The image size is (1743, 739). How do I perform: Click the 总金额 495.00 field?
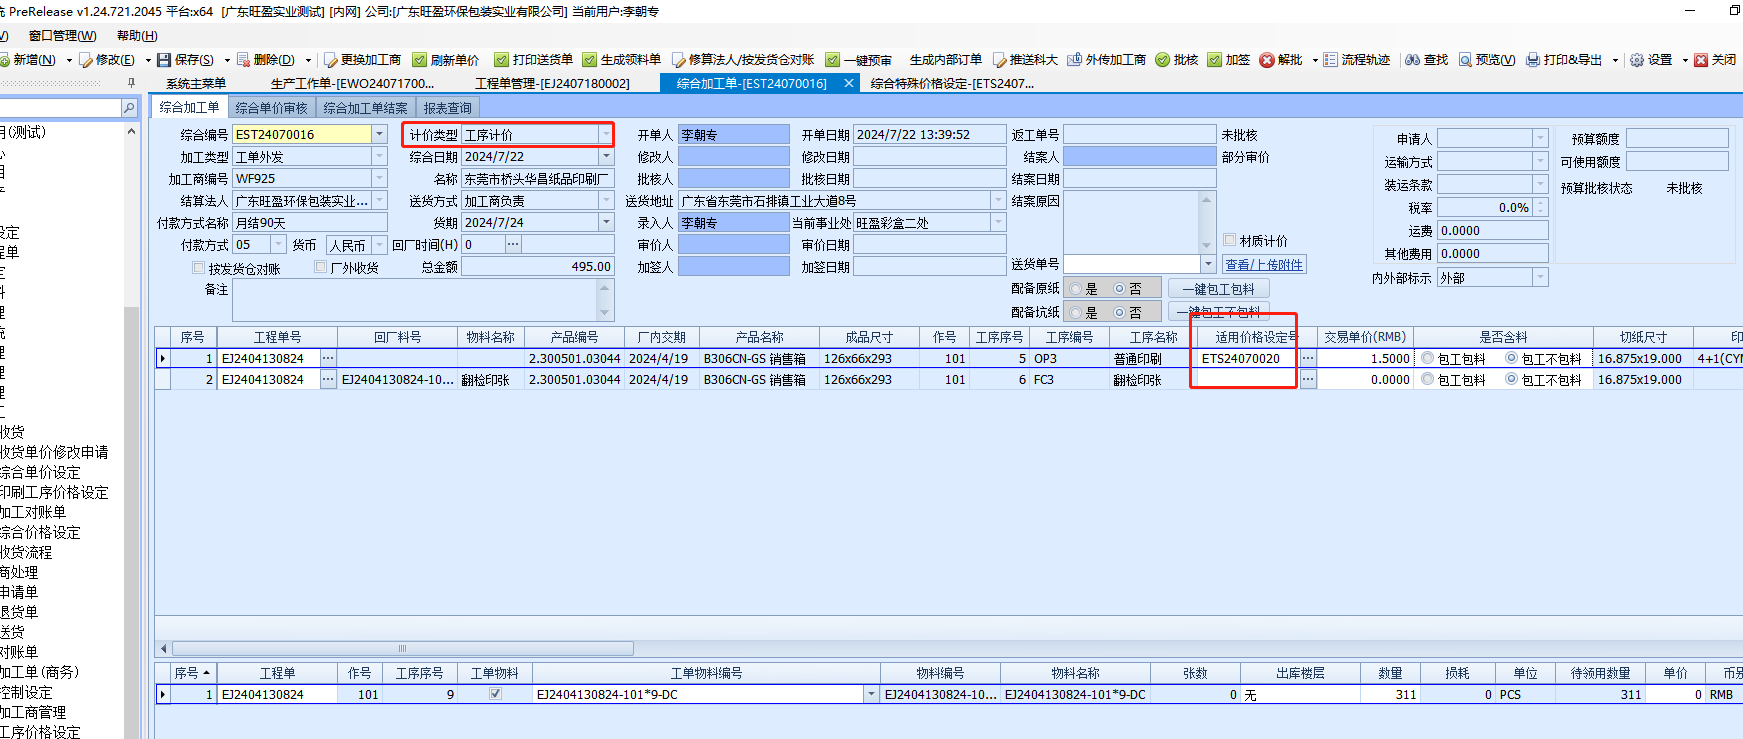(x=537, y=267)
